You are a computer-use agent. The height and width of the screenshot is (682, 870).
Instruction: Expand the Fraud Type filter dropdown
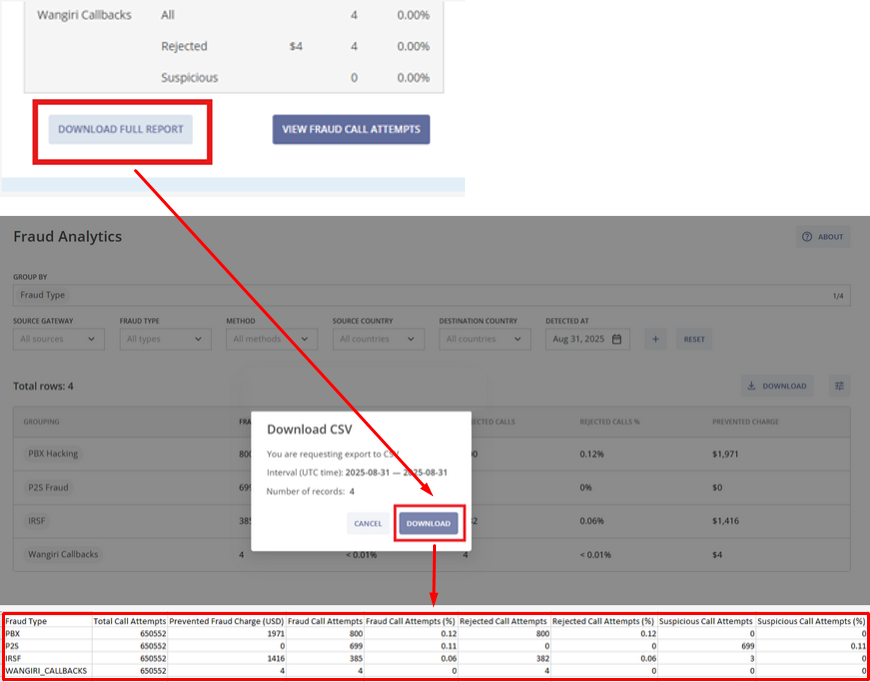(x=164, y=339)
